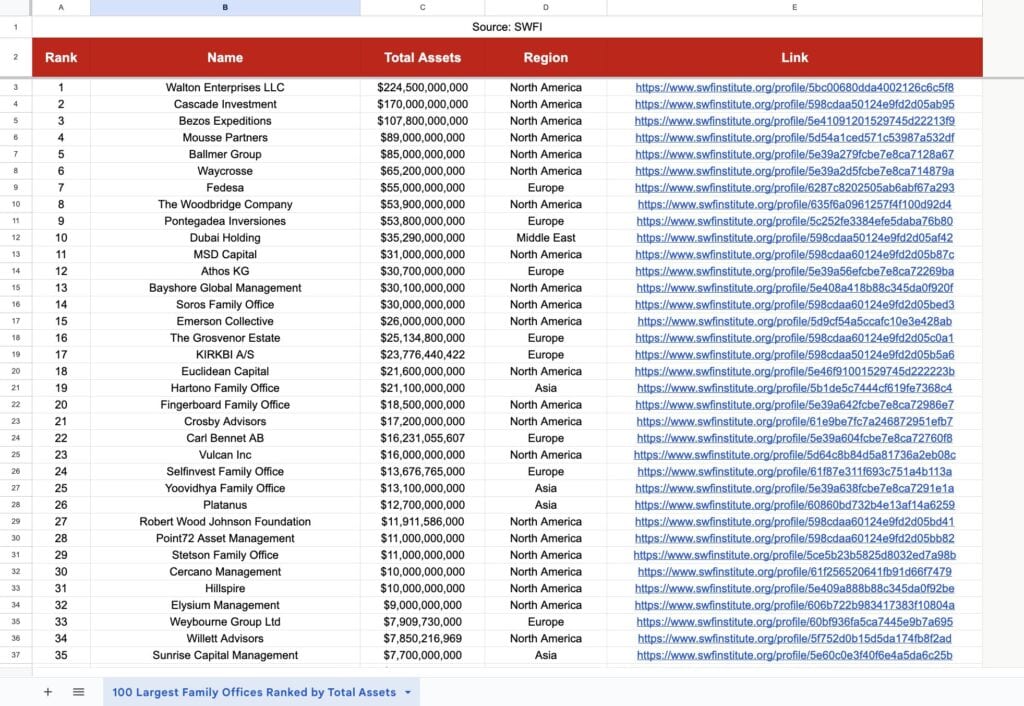Screen dimensions: 1024x706
Task: Open Walton Enterprises LLC profile link
Action: (794, 88)
